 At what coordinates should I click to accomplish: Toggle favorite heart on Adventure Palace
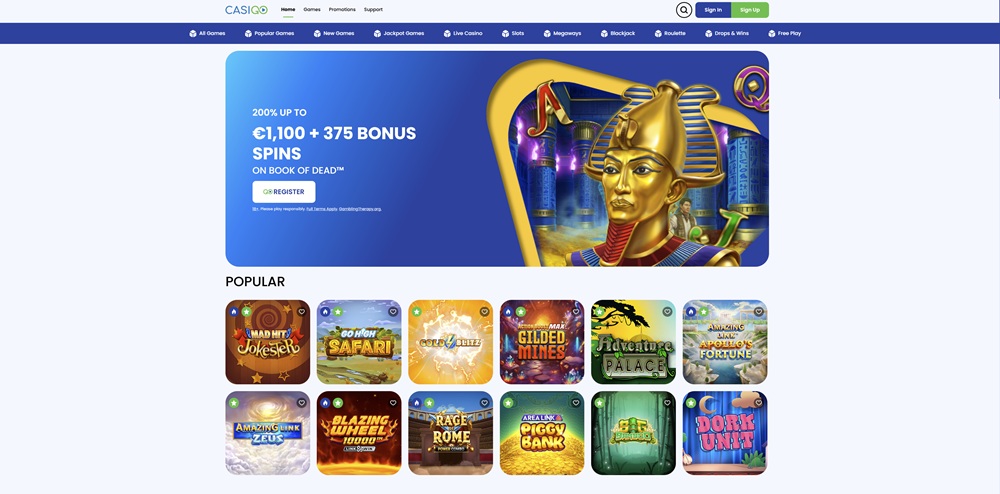tap(667, 312)
